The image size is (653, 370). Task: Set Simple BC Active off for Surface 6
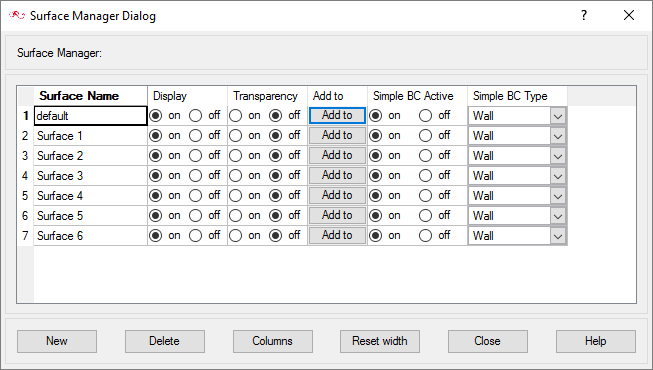tap(425, 235)
